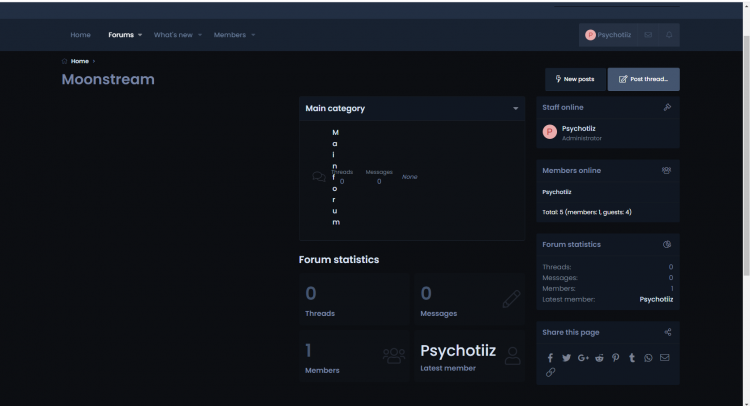Share page on Pinterest
Viewport: 750px width, 406px height.
coord(616,358)
